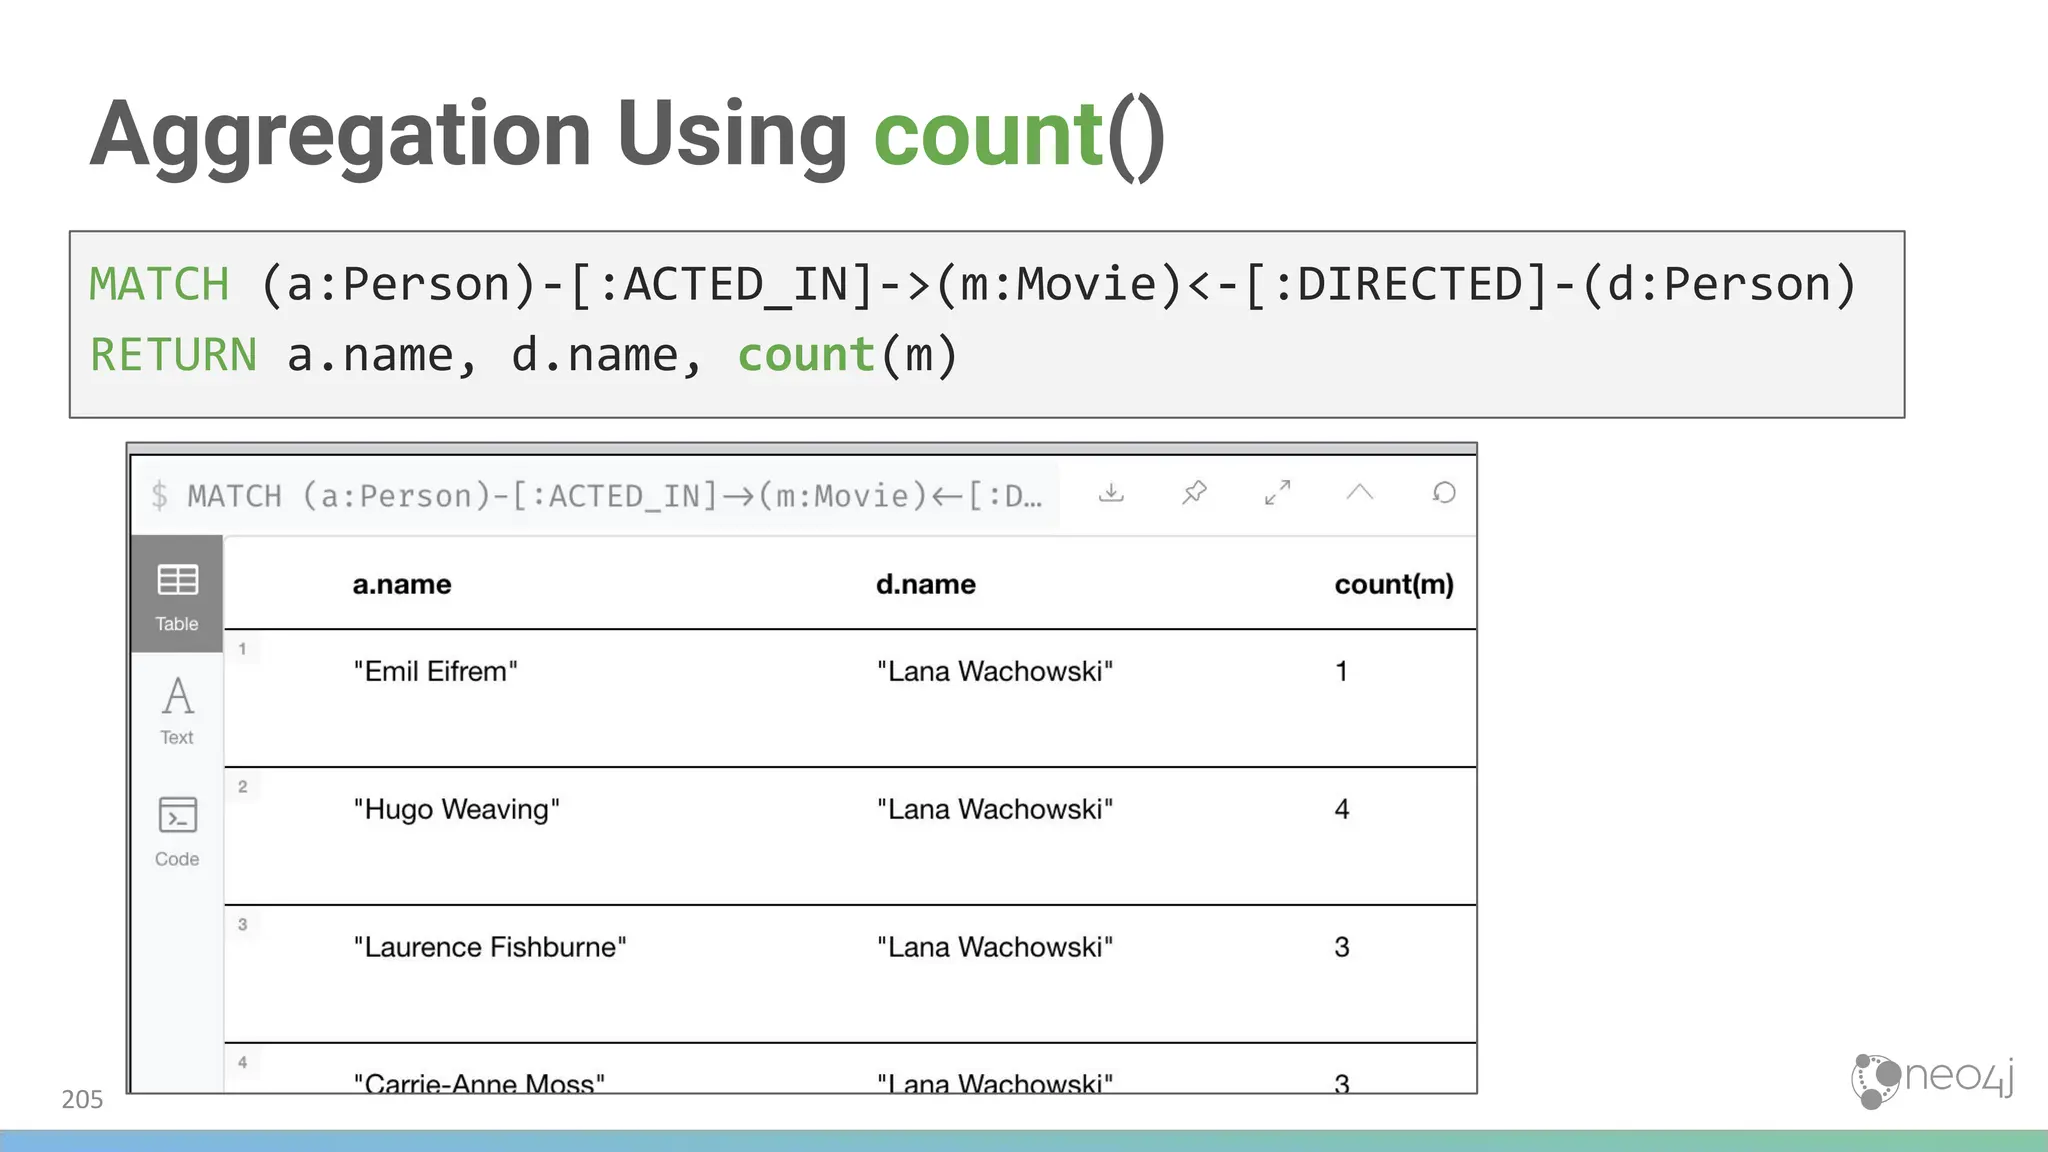Click count value 3 in Laurence Fishburne row
Viewport: 2048px width, 1152px height.
click(x=1342, y=947)
